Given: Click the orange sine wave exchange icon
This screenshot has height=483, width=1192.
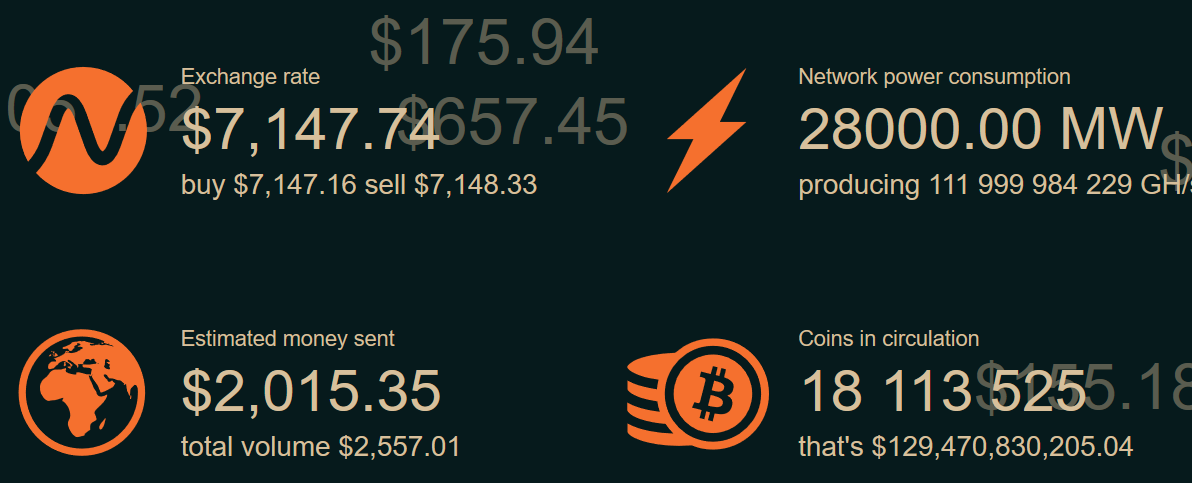Looking at the screenshot, I should pyautogui.click(x=84, y=130).
